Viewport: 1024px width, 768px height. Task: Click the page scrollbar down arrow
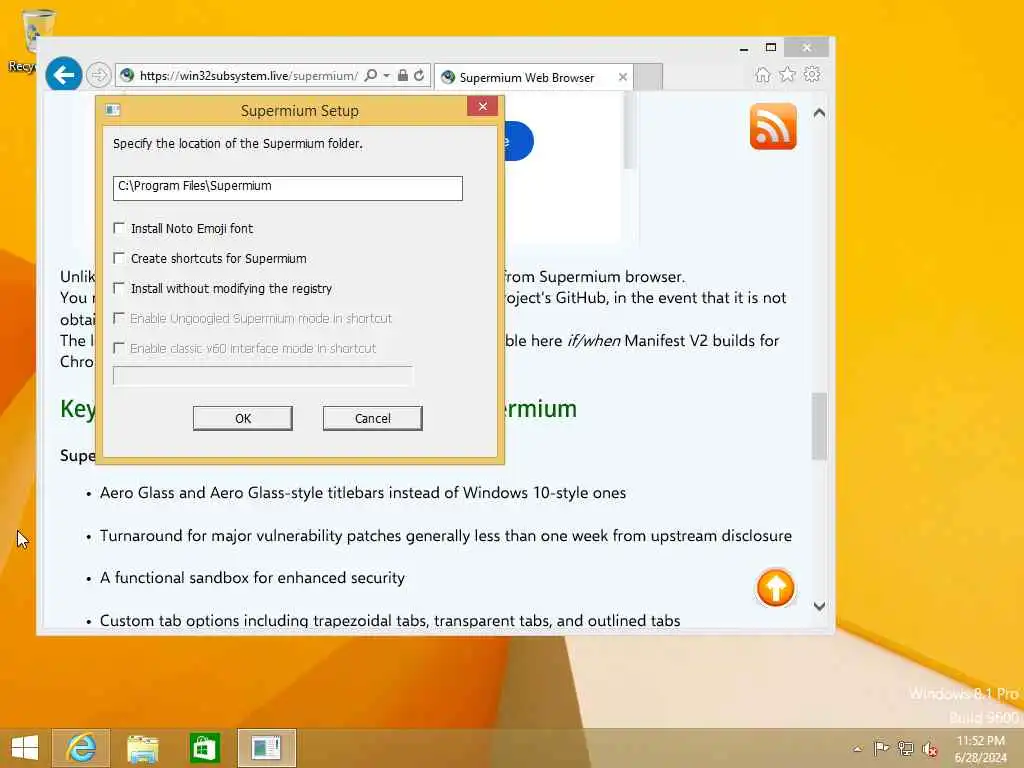(820, 606)
